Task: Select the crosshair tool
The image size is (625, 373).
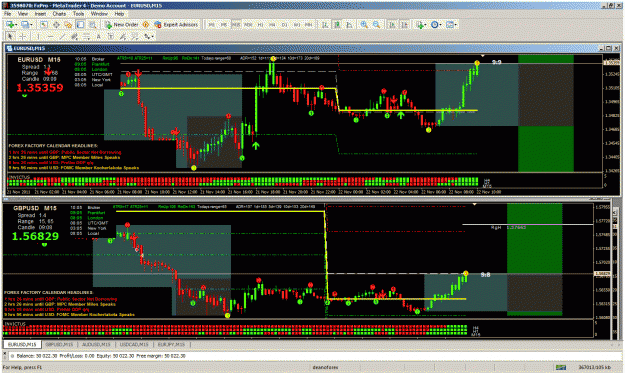Action: [23, 36]
